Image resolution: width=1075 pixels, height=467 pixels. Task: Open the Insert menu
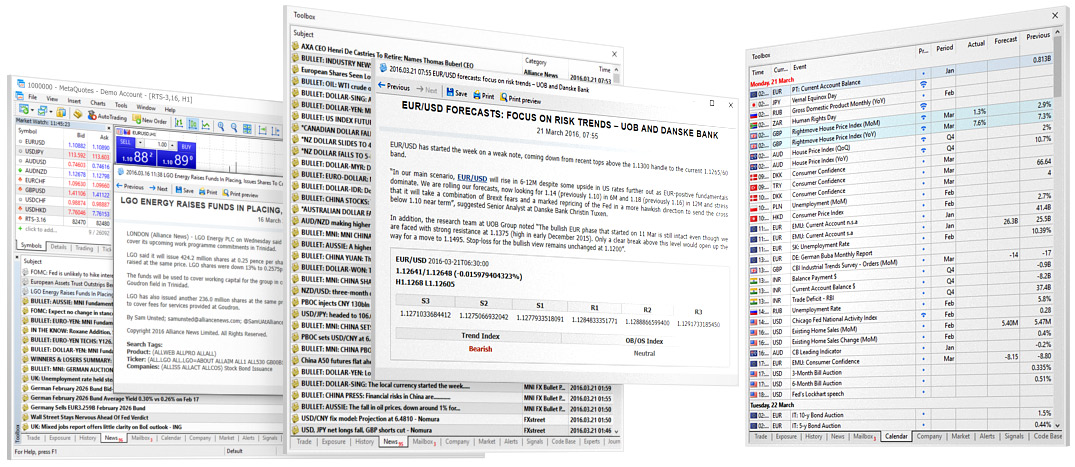pos(74,101)
